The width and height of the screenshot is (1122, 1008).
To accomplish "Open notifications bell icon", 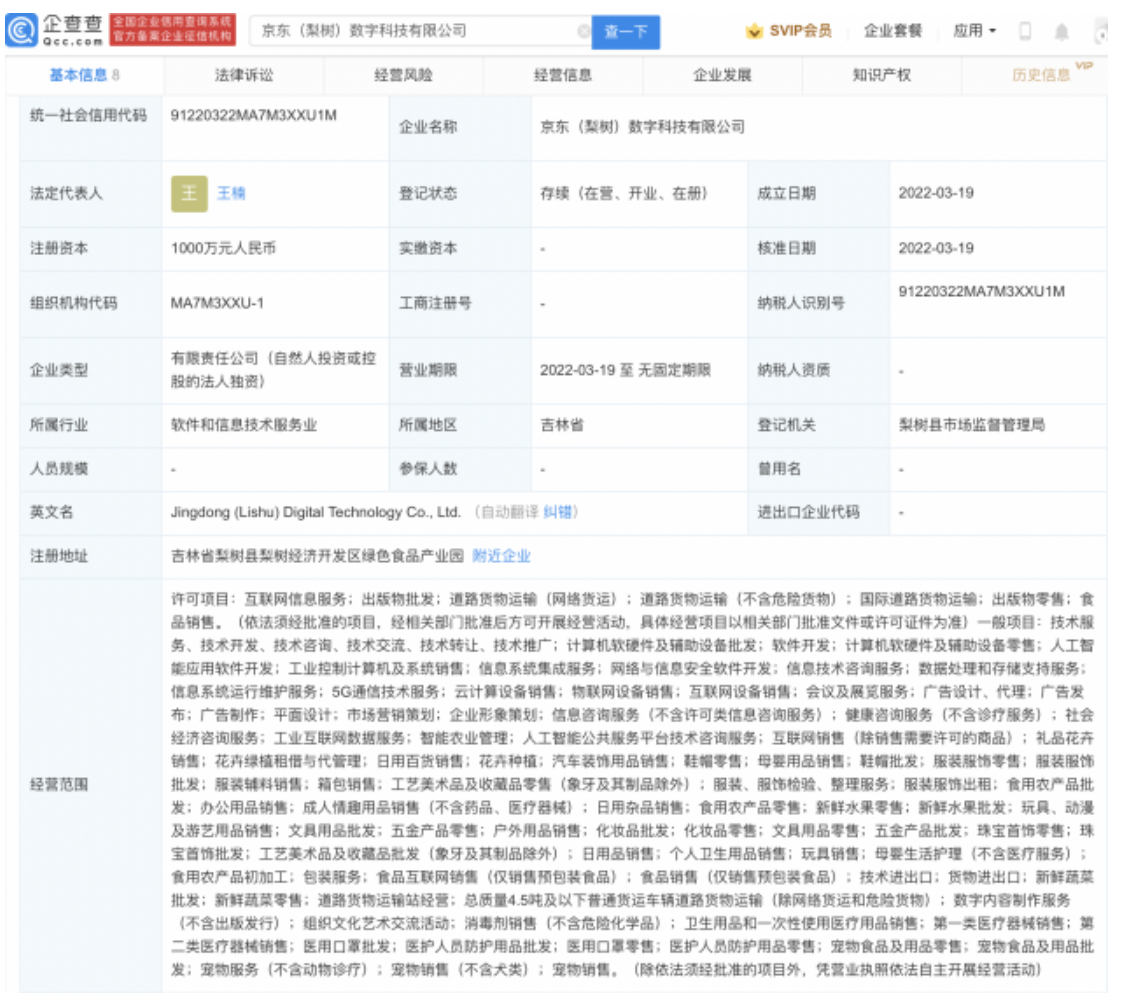I will (x=1062, y=31).
